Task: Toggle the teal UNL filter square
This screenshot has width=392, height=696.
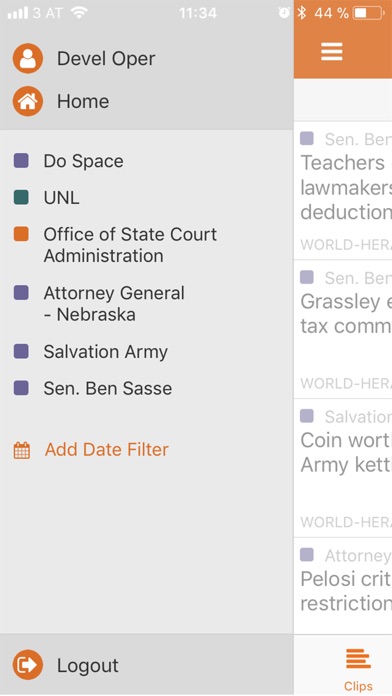Action: 21,197
